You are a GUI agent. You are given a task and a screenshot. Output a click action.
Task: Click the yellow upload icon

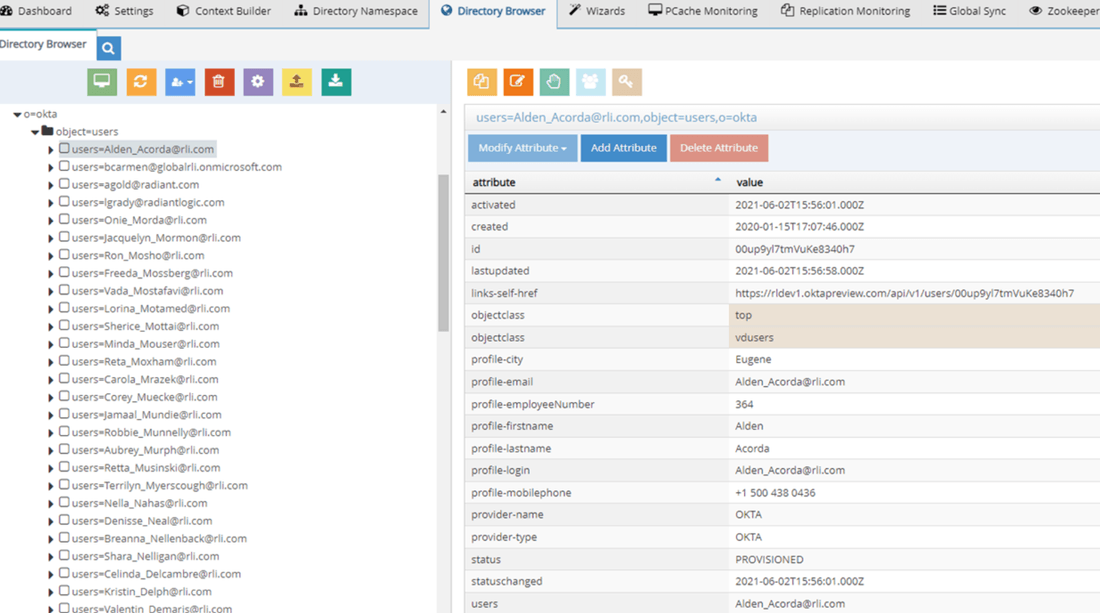tap(297, 82)
